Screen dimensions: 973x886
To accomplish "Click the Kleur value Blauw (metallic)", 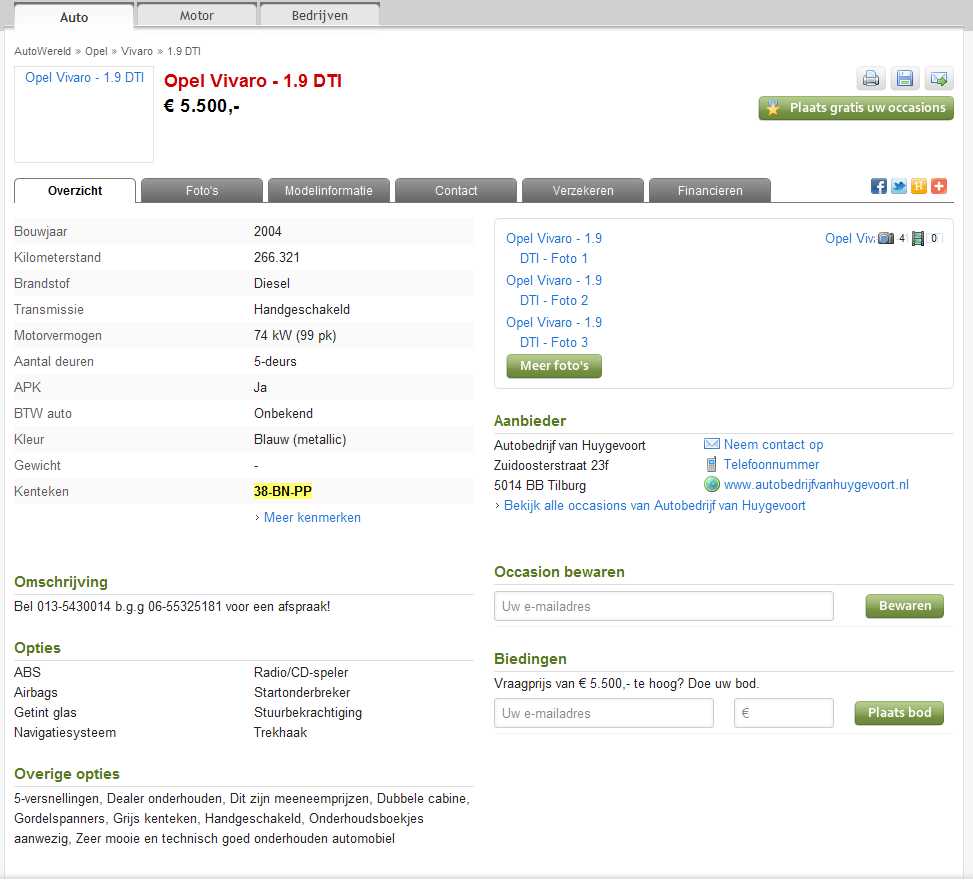I will 300,440.
